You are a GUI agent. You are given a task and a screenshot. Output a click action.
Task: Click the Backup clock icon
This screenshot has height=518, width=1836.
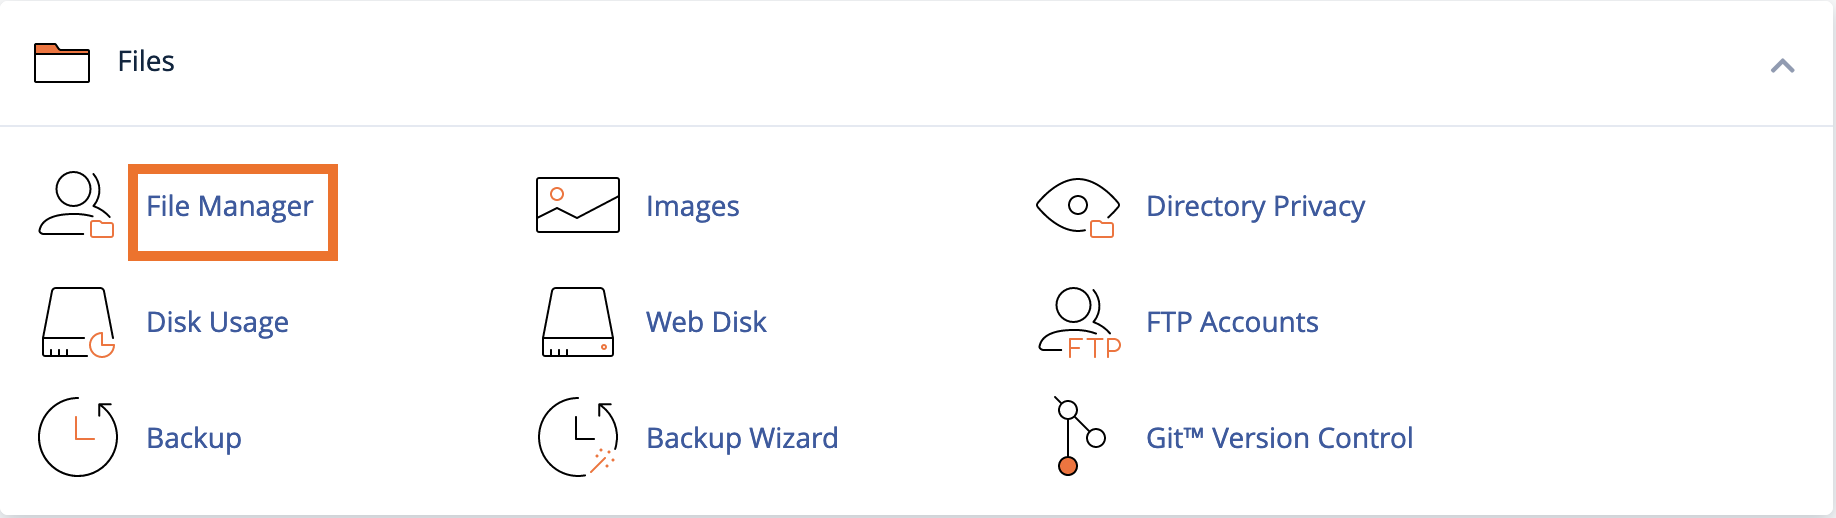[x=78, y=437]
